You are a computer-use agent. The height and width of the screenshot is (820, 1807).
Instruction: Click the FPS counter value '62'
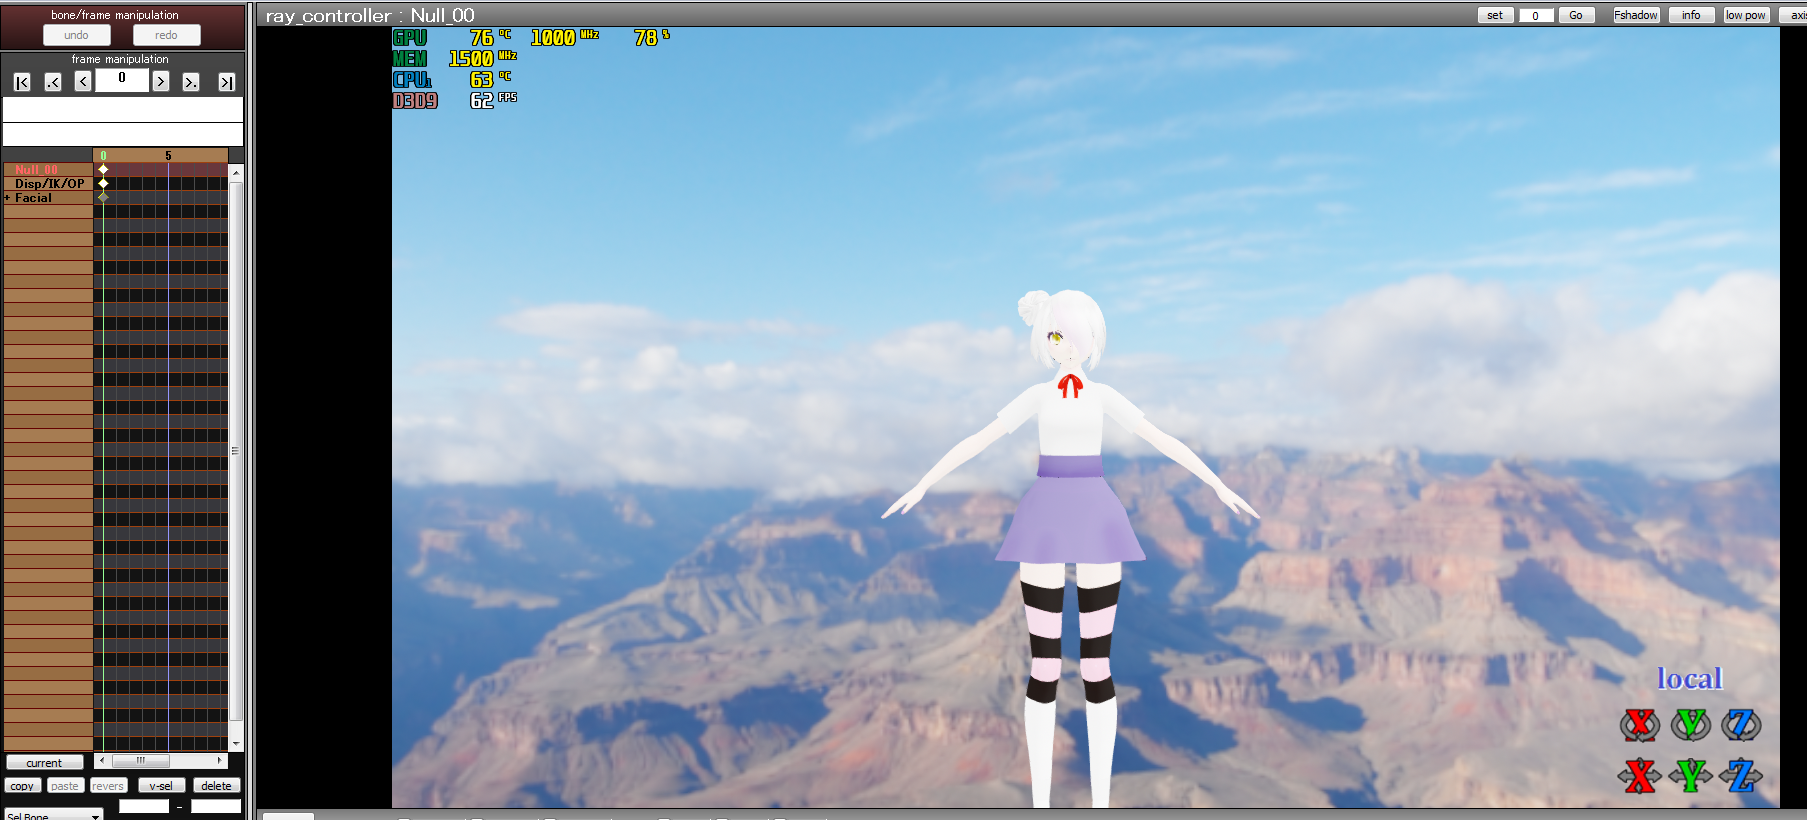(482, 100)
